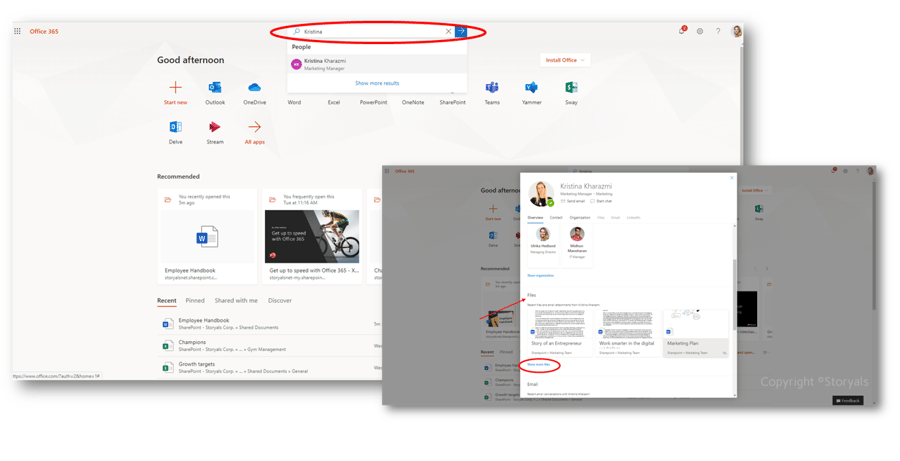The width and height of the screenshot is (900, 461).
Task: Select Files tab on profile card
Action: [x=601, y=218]
